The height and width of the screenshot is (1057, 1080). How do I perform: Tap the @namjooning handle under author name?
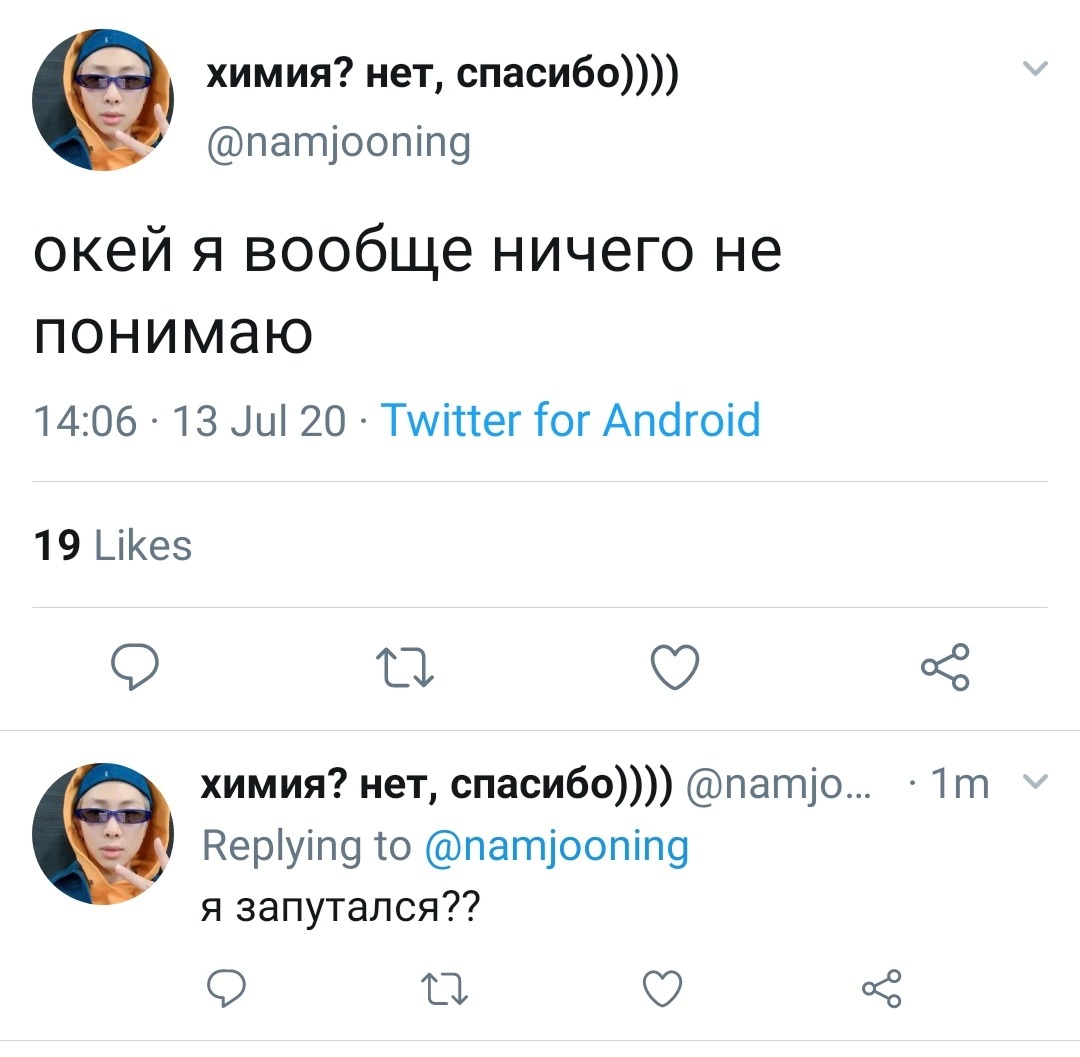click(x=339, y=143)
